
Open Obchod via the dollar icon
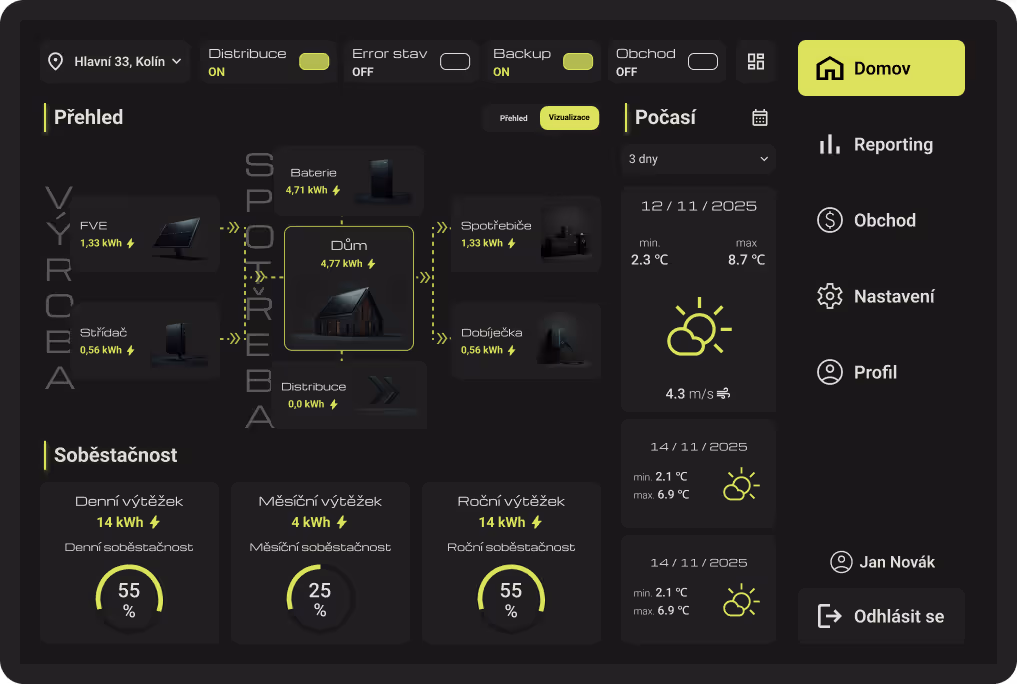pyautogui.click(x=829, y=220)
